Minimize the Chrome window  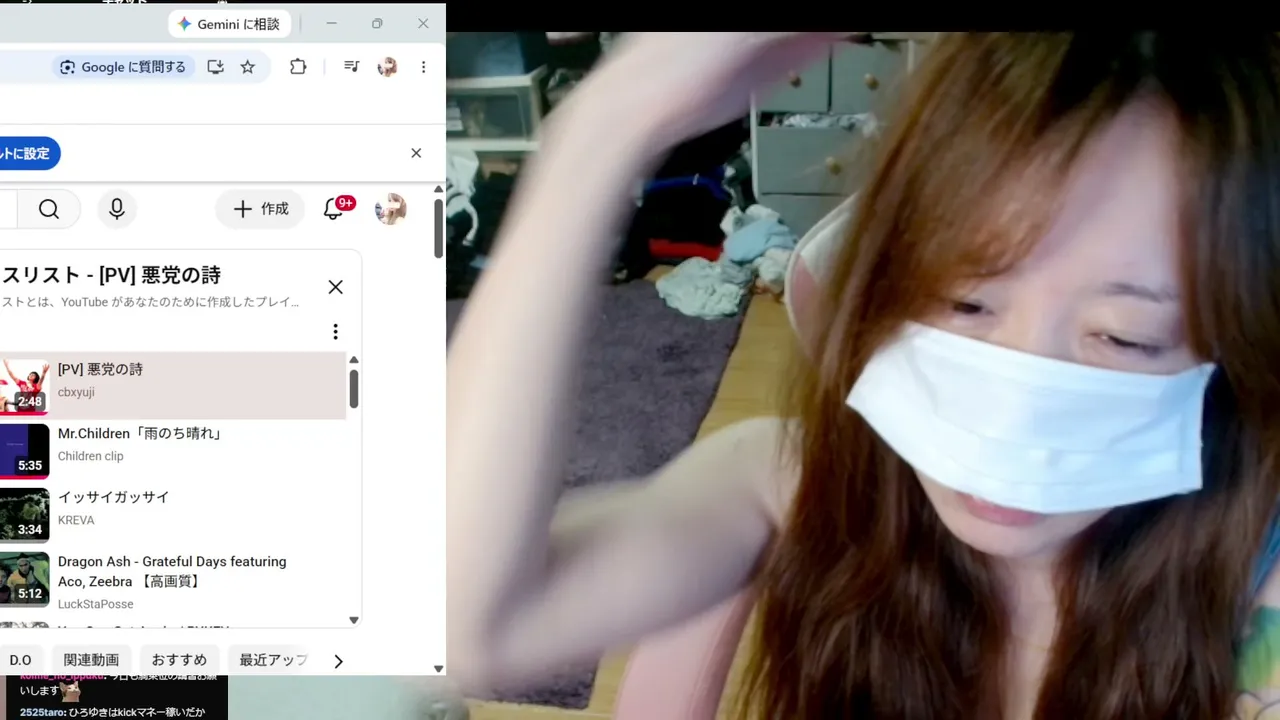(x=332, y=24)
